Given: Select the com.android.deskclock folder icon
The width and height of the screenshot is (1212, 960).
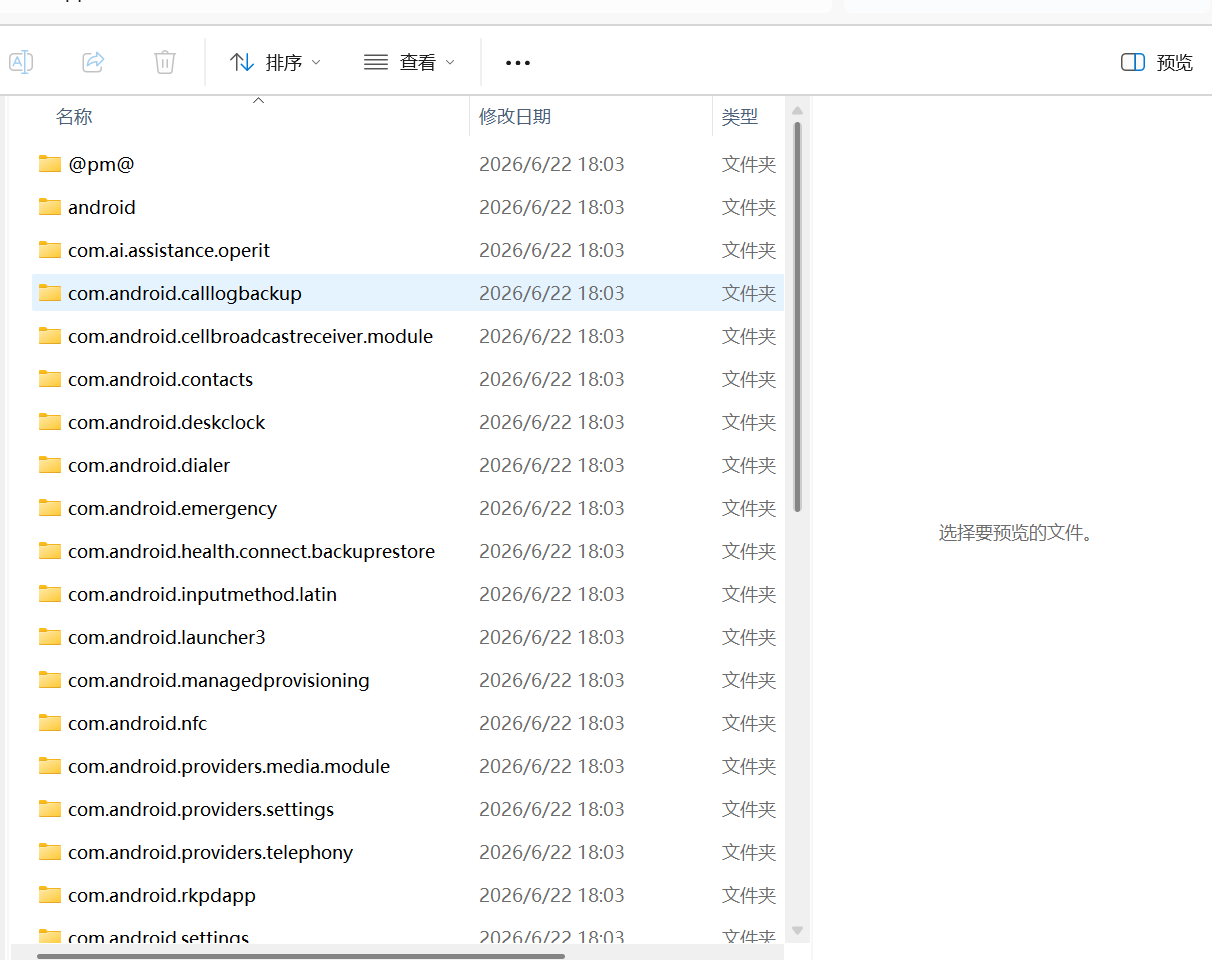Looking at the screenshot, I should [50, 422].
